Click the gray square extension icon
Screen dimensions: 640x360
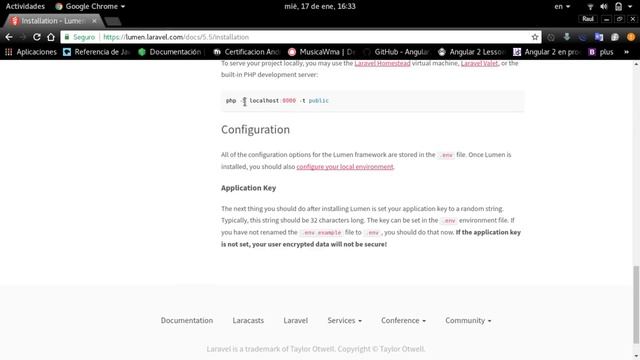[615, 37]
